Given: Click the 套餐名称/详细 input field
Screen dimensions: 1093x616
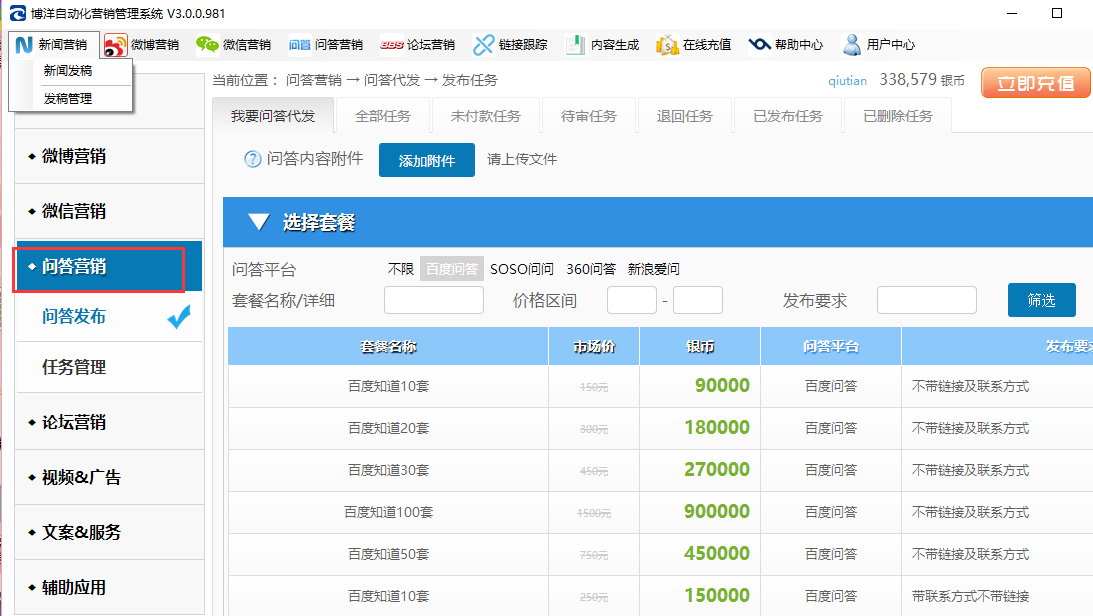Looking at the screenshot, I should 433,300.
